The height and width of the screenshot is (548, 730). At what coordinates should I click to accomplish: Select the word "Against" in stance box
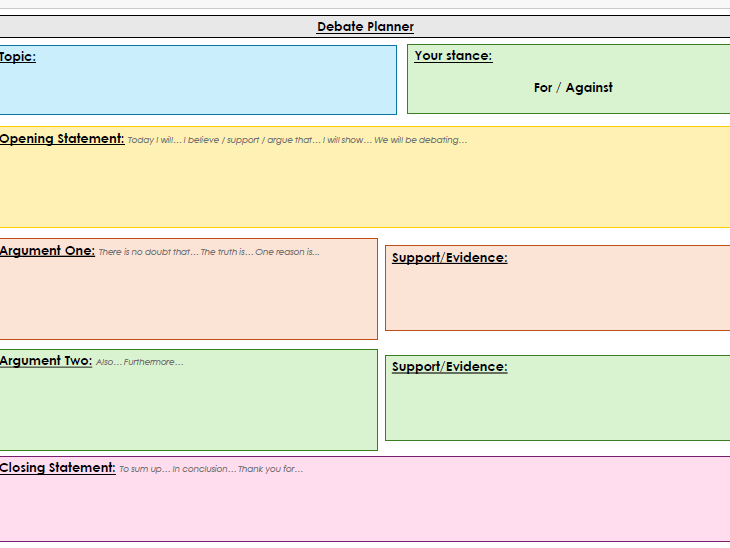coord(589,88)
